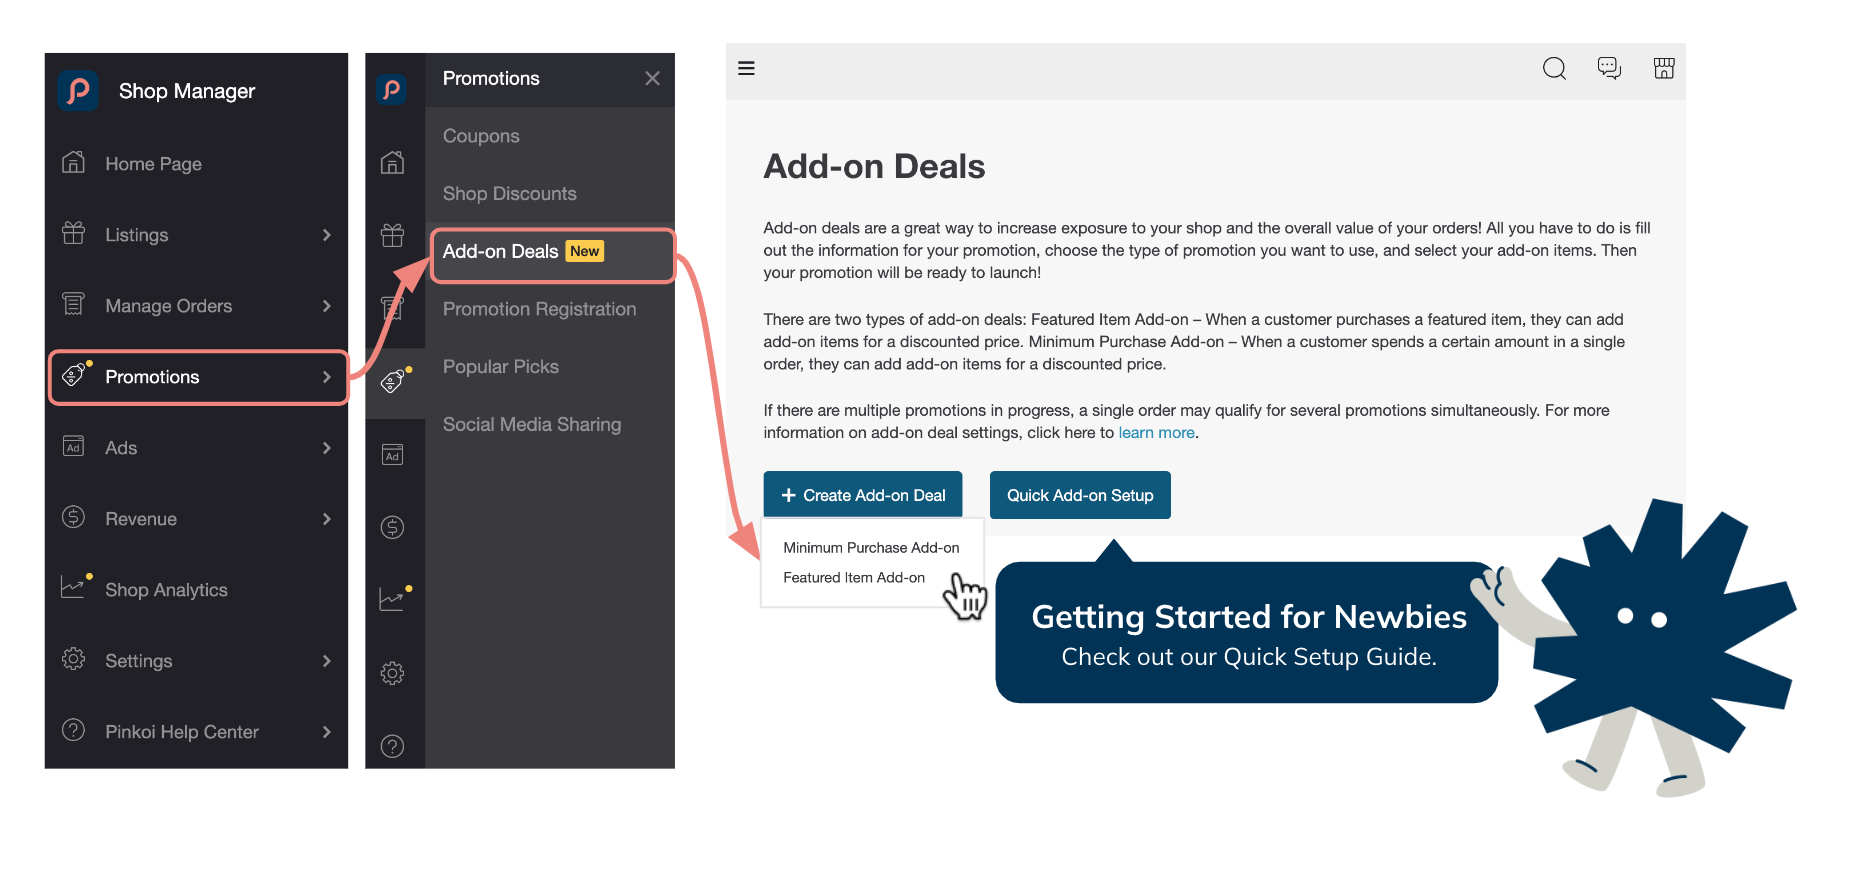Screen dimensions: 1852x878
Task: Open the Coupons menu item
Action: (481, 135)
